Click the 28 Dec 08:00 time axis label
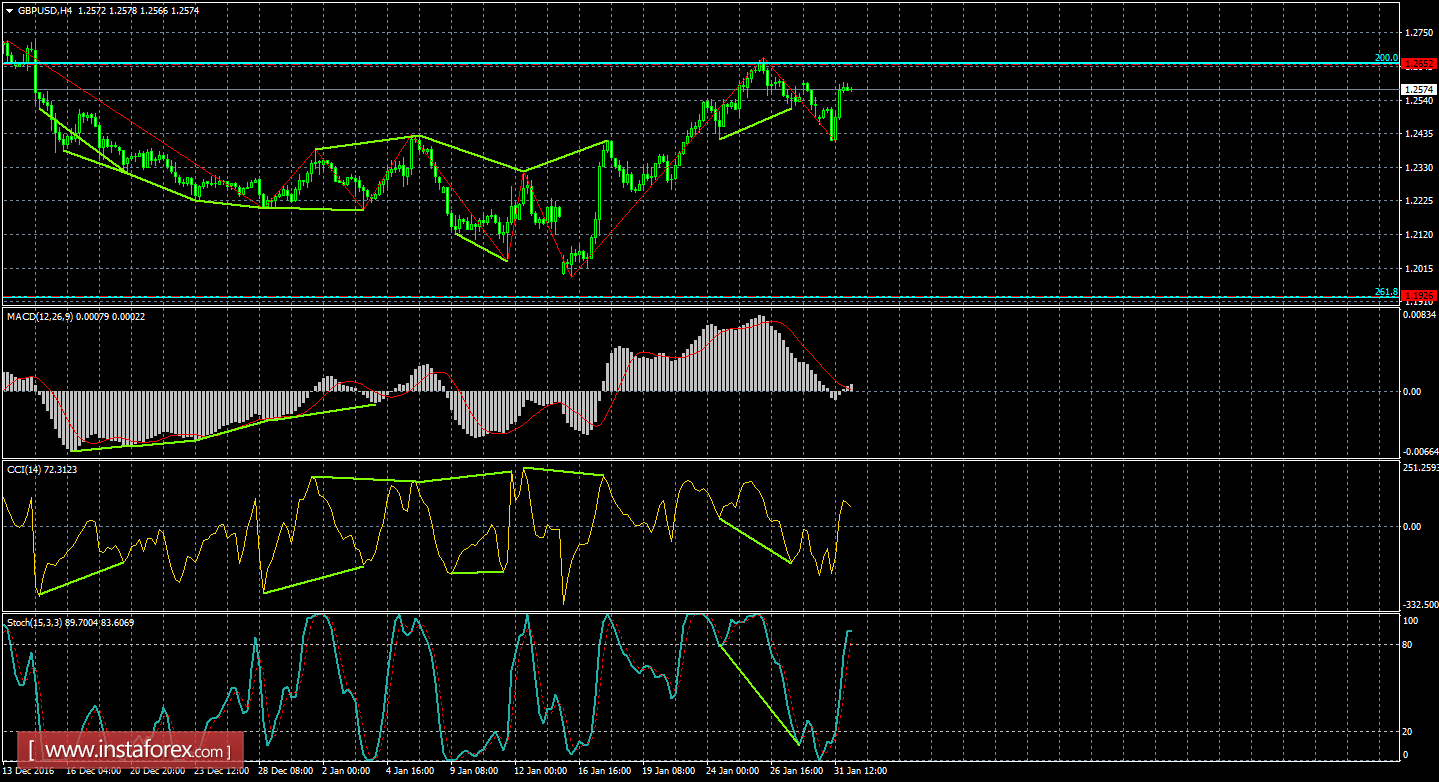 pyautogui.click(x=285, y=771)
